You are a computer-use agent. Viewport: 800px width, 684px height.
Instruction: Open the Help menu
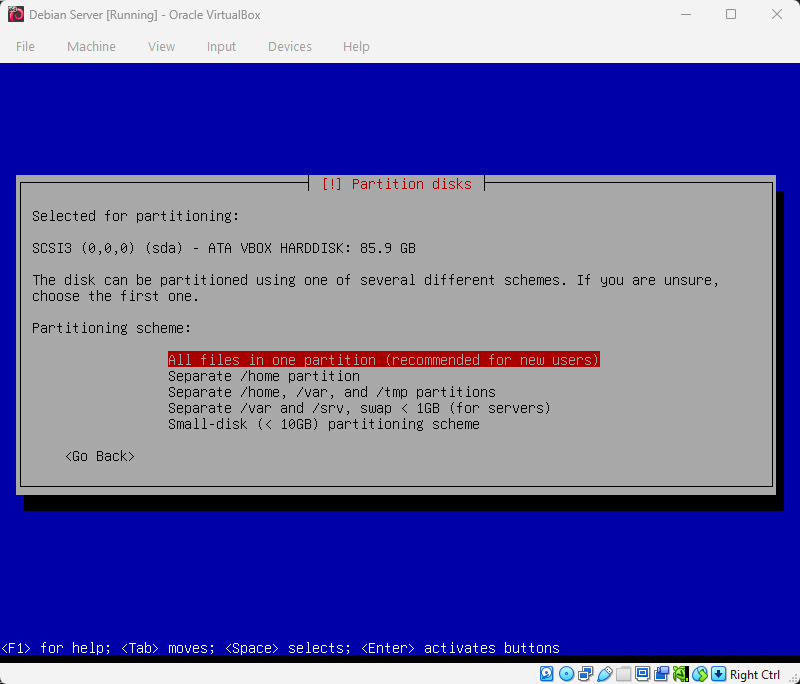[356, 46]
